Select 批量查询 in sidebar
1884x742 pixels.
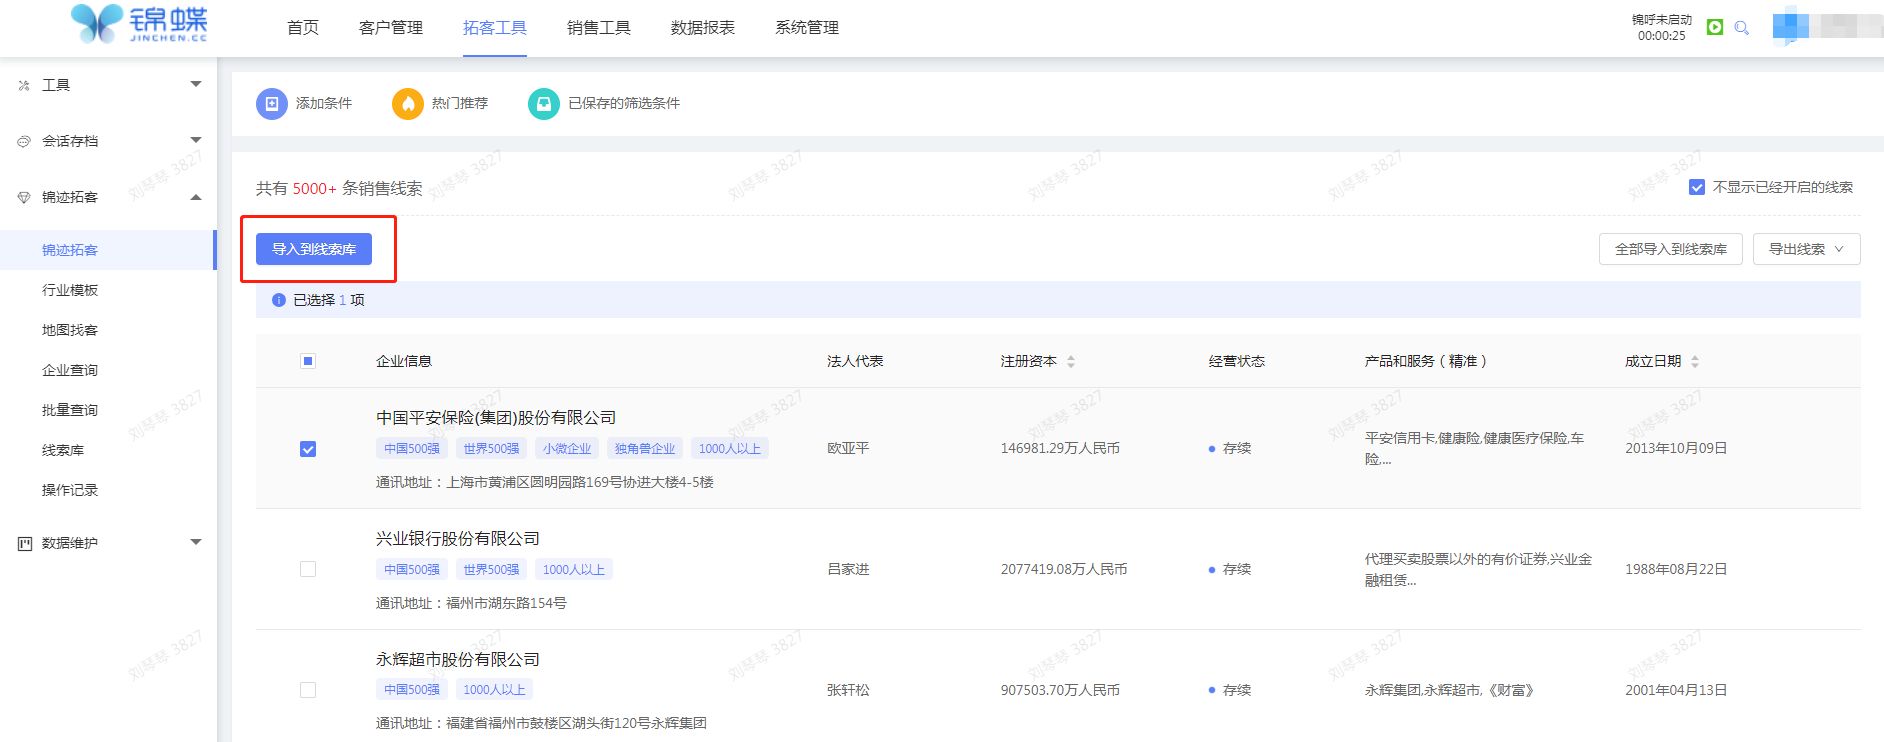(70, 410)
